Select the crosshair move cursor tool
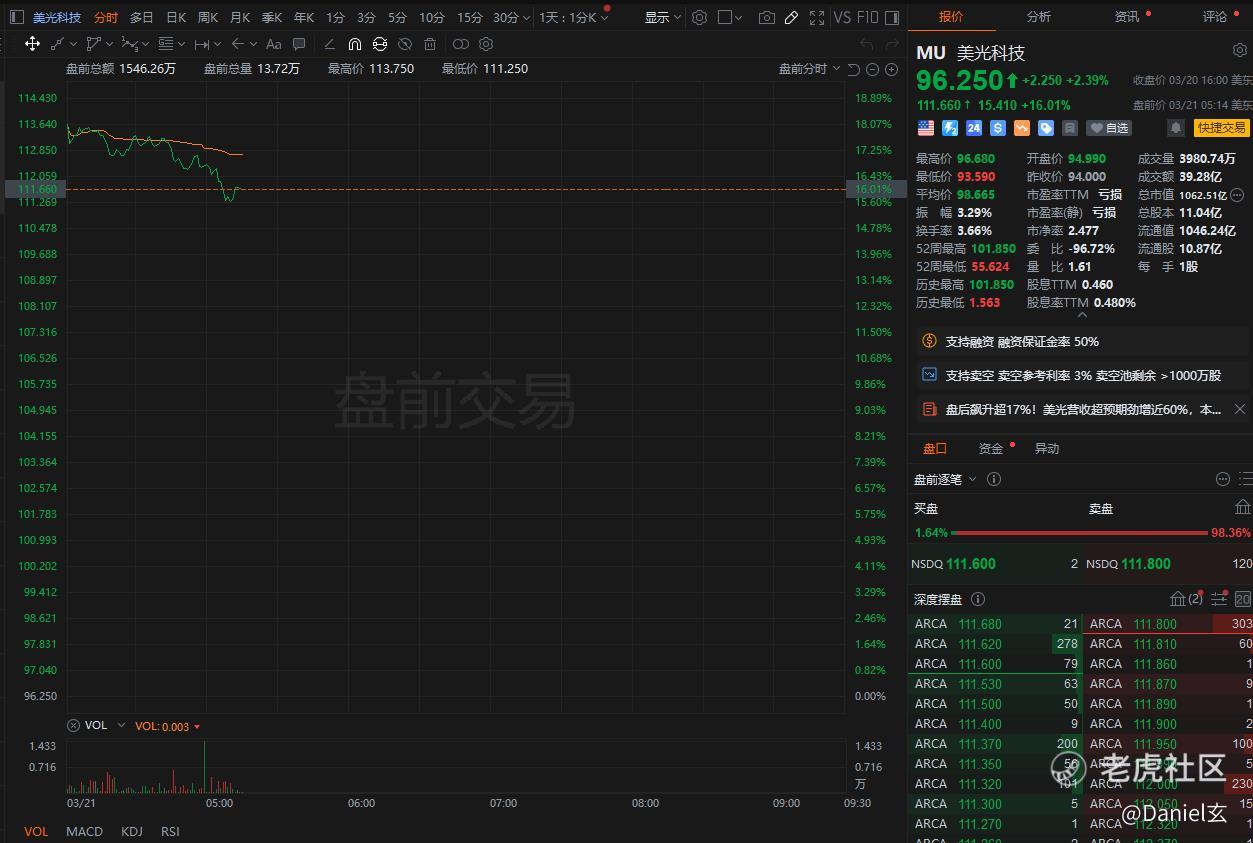Image resolution: width=1253 pixels, height=843 pixels. point(32,44)
